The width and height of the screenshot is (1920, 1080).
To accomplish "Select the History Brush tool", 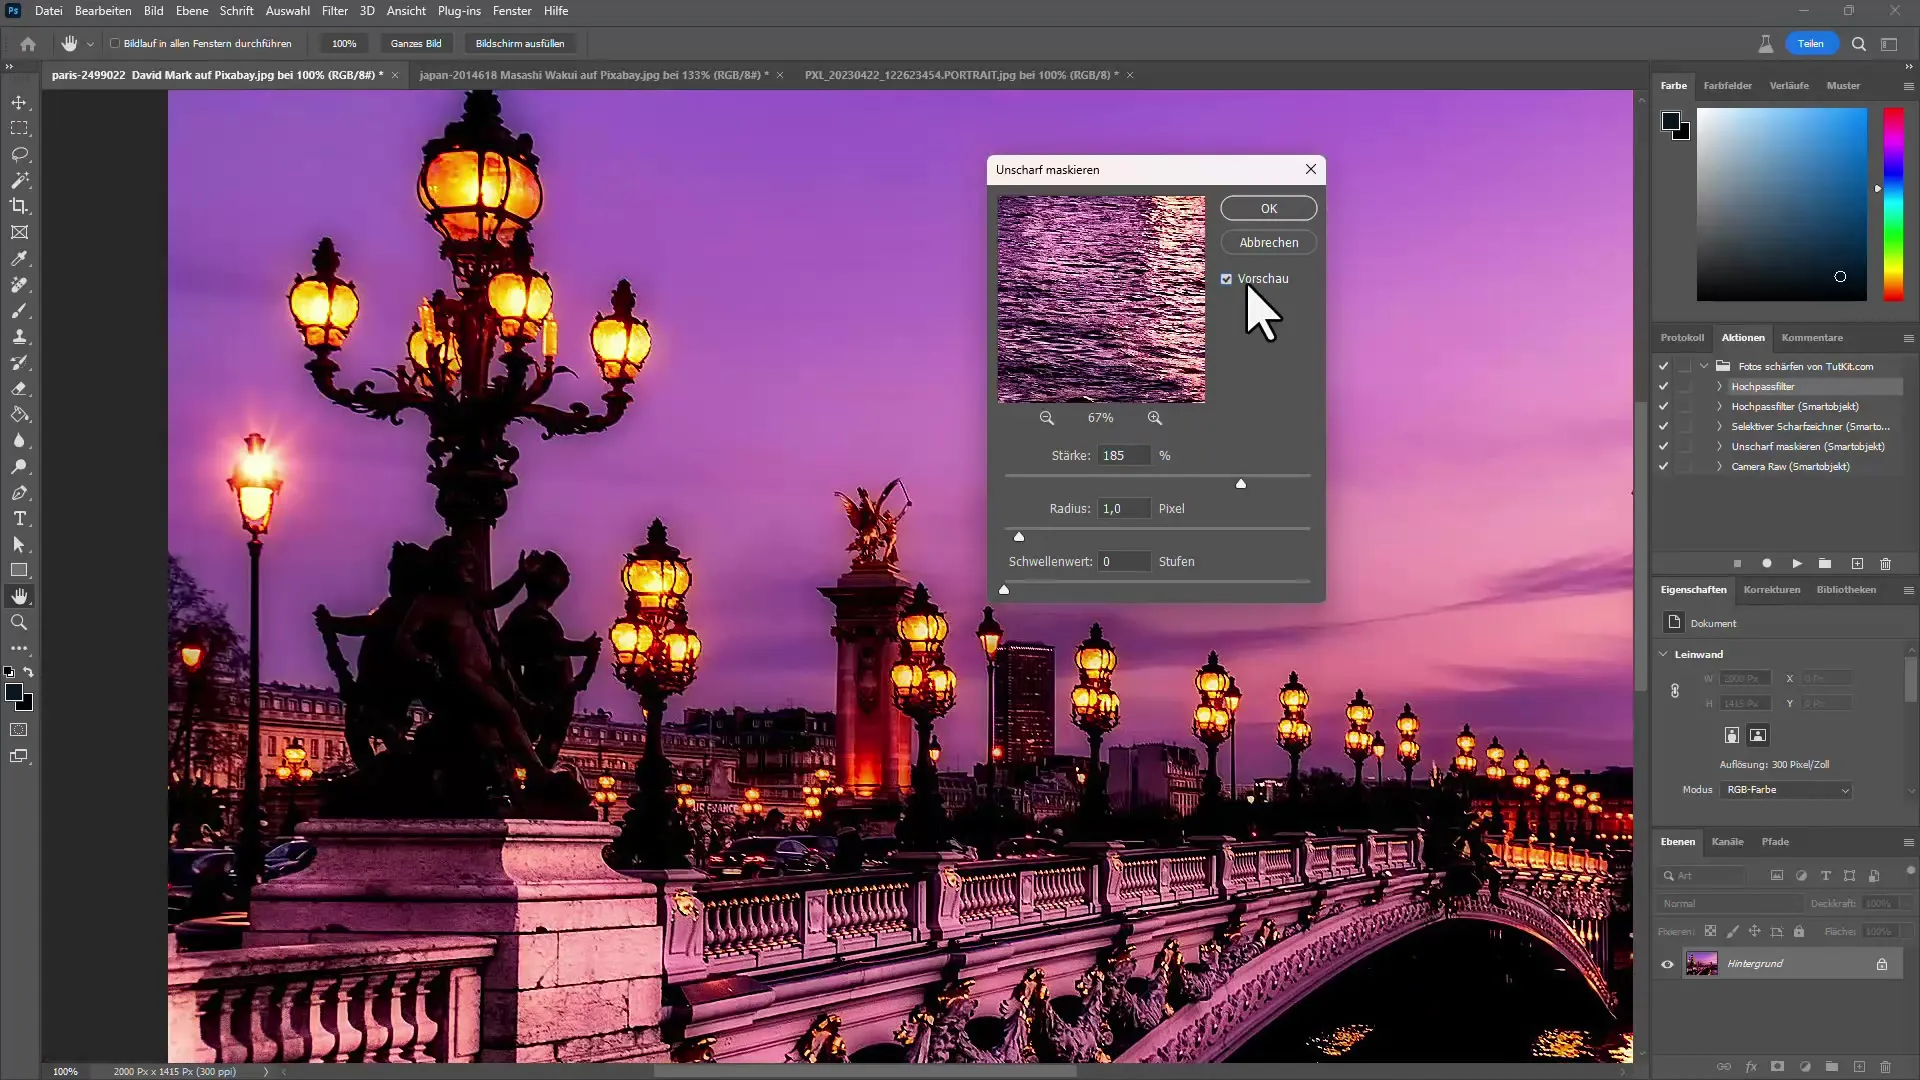I will [x=19, y=363].
